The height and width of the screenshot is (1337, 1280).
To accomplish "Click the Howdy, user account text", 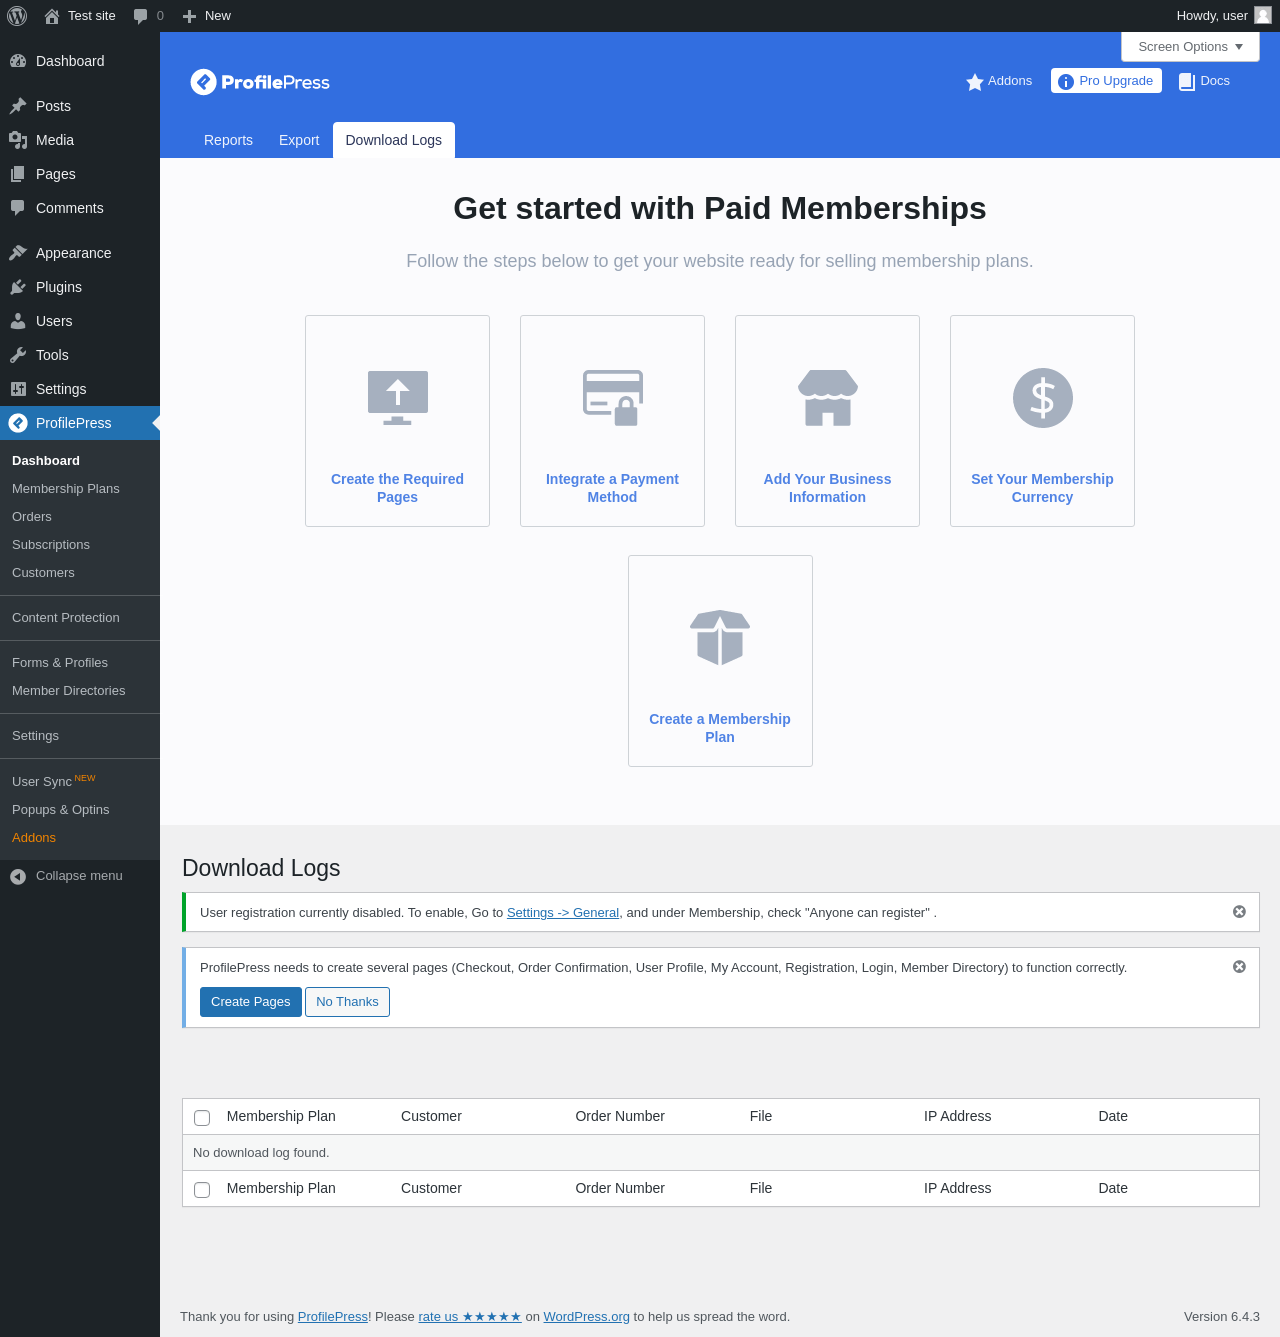I will pos(1212,16).
